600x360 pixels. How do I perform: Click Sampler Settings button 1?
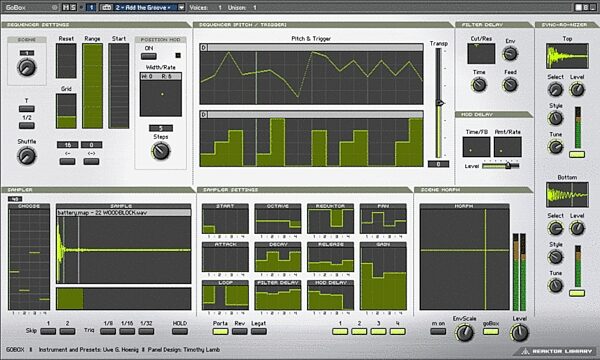point(340,331)
